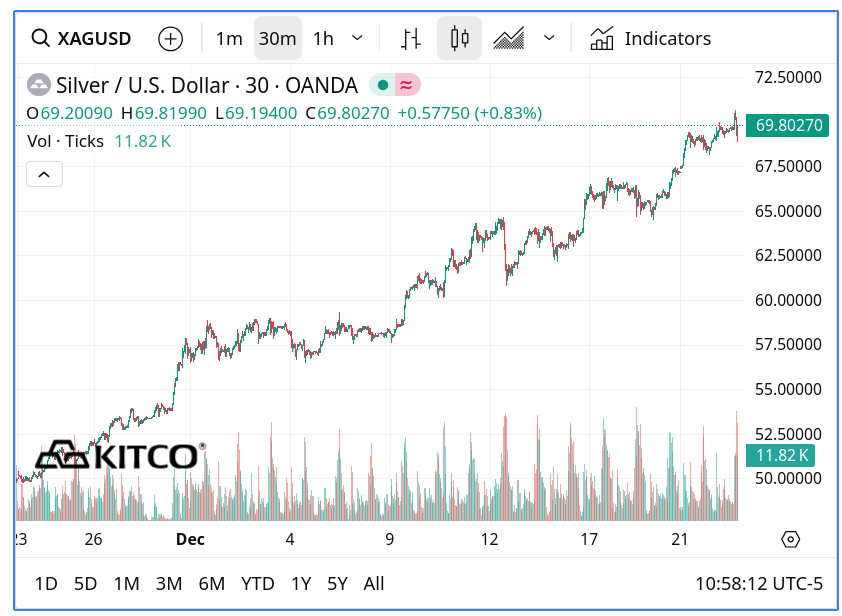Click the Dec date axis label
The image size is (842, 616).
[x=190, y=539]
